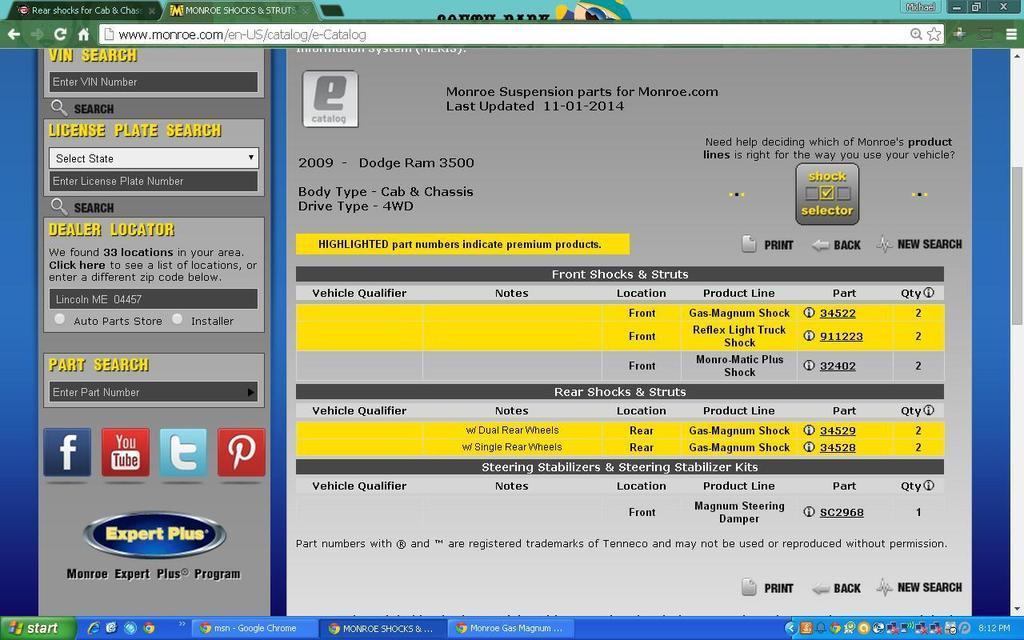Click the page vertical scrollbar thumb
This screenshot has height=640, width=1024.
1017,246
